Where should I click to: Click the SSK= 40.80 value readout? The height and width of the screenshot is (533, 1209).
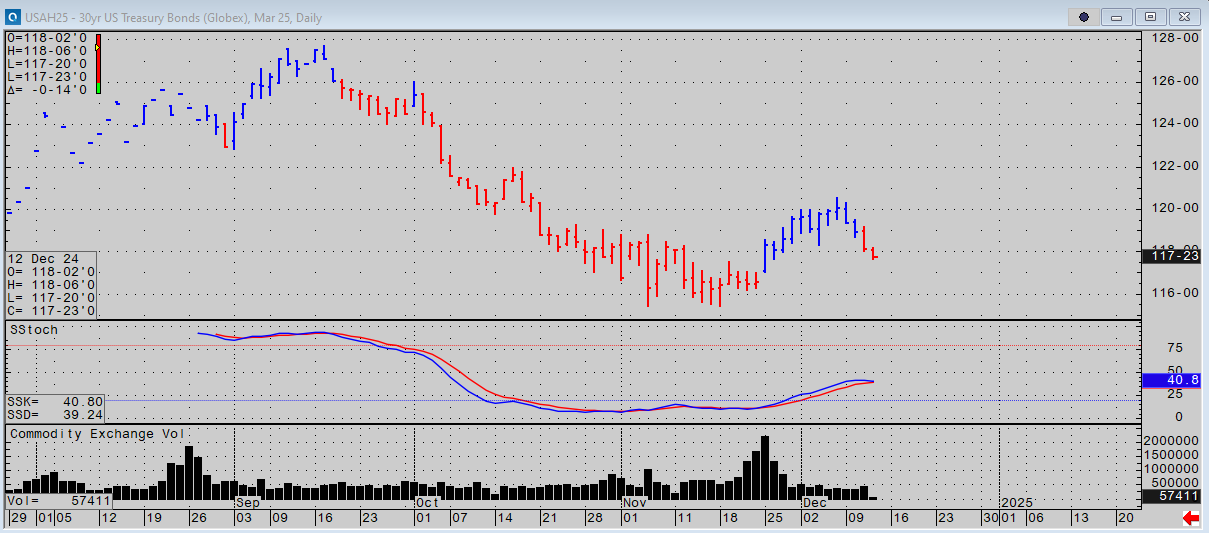click(x=54, y=400)
